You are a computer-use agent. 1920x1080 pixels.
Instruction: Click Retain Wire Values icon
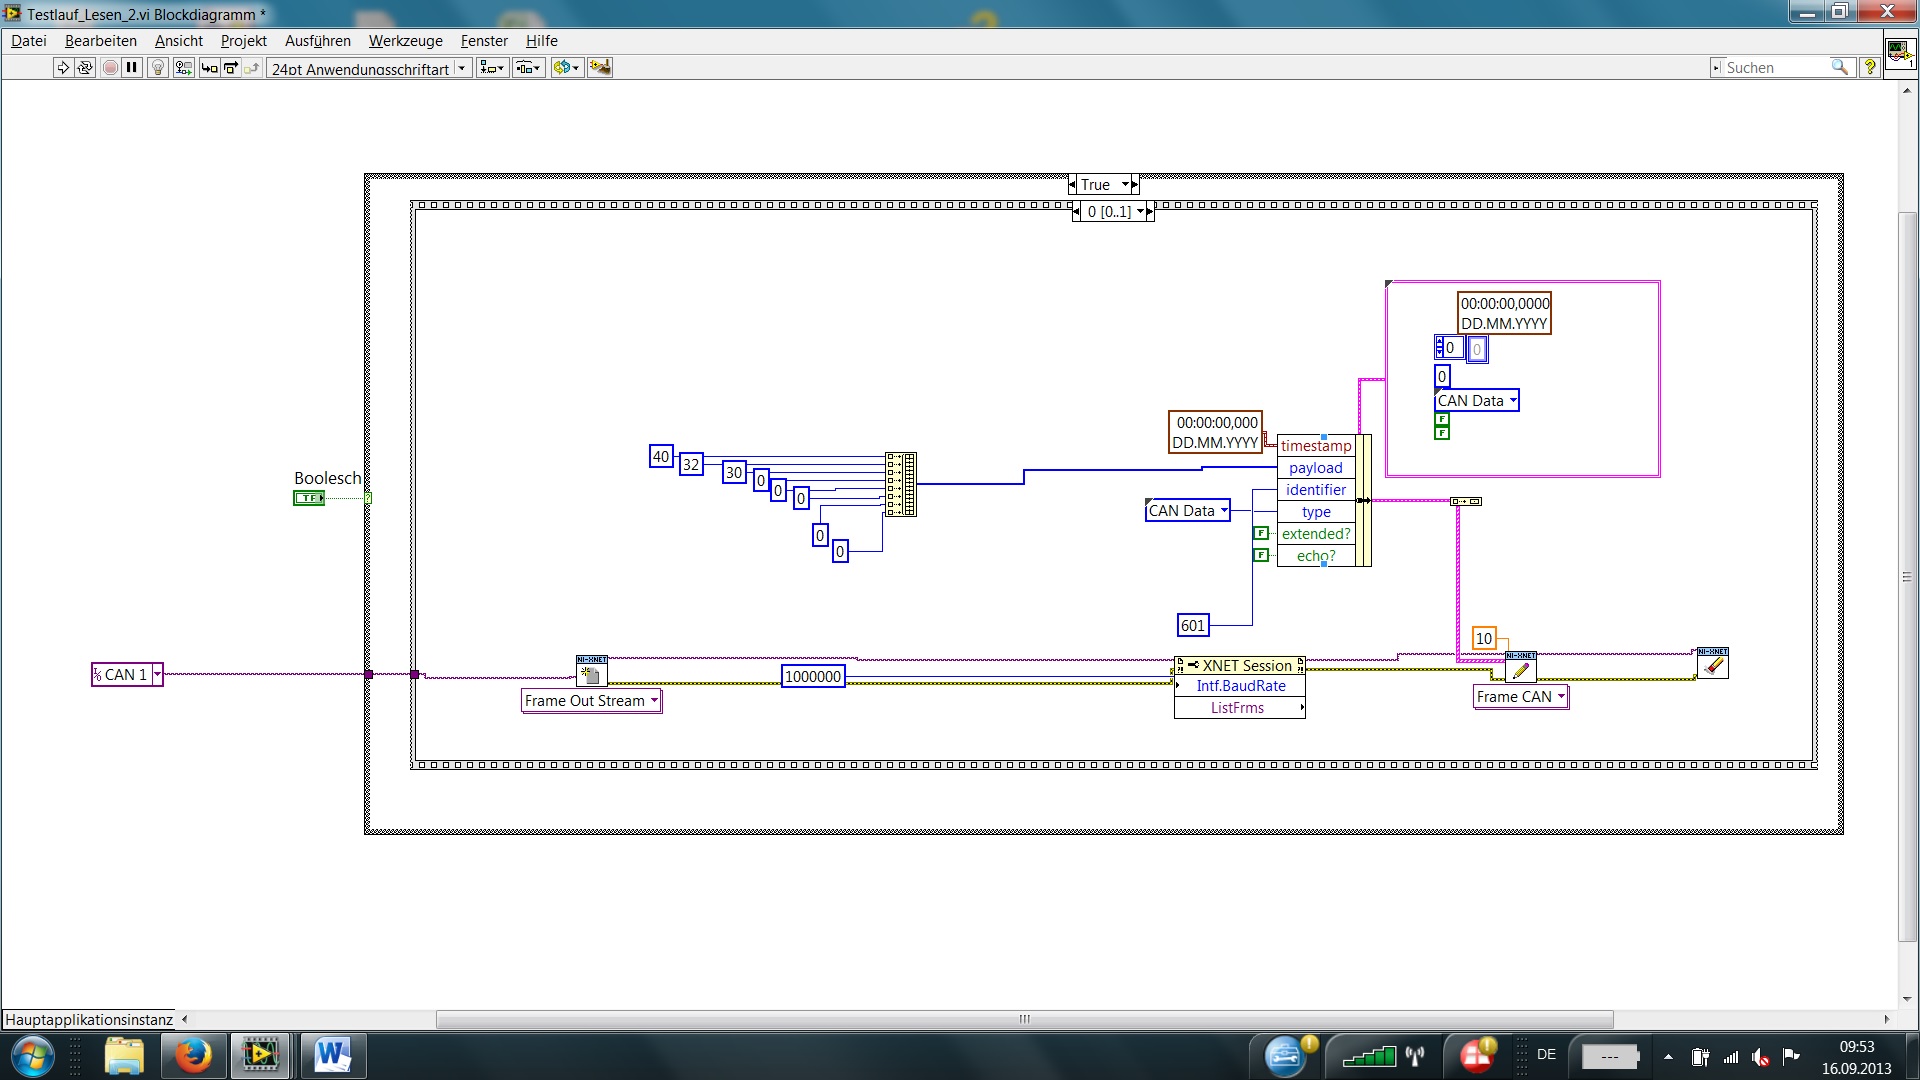[183, 68]
